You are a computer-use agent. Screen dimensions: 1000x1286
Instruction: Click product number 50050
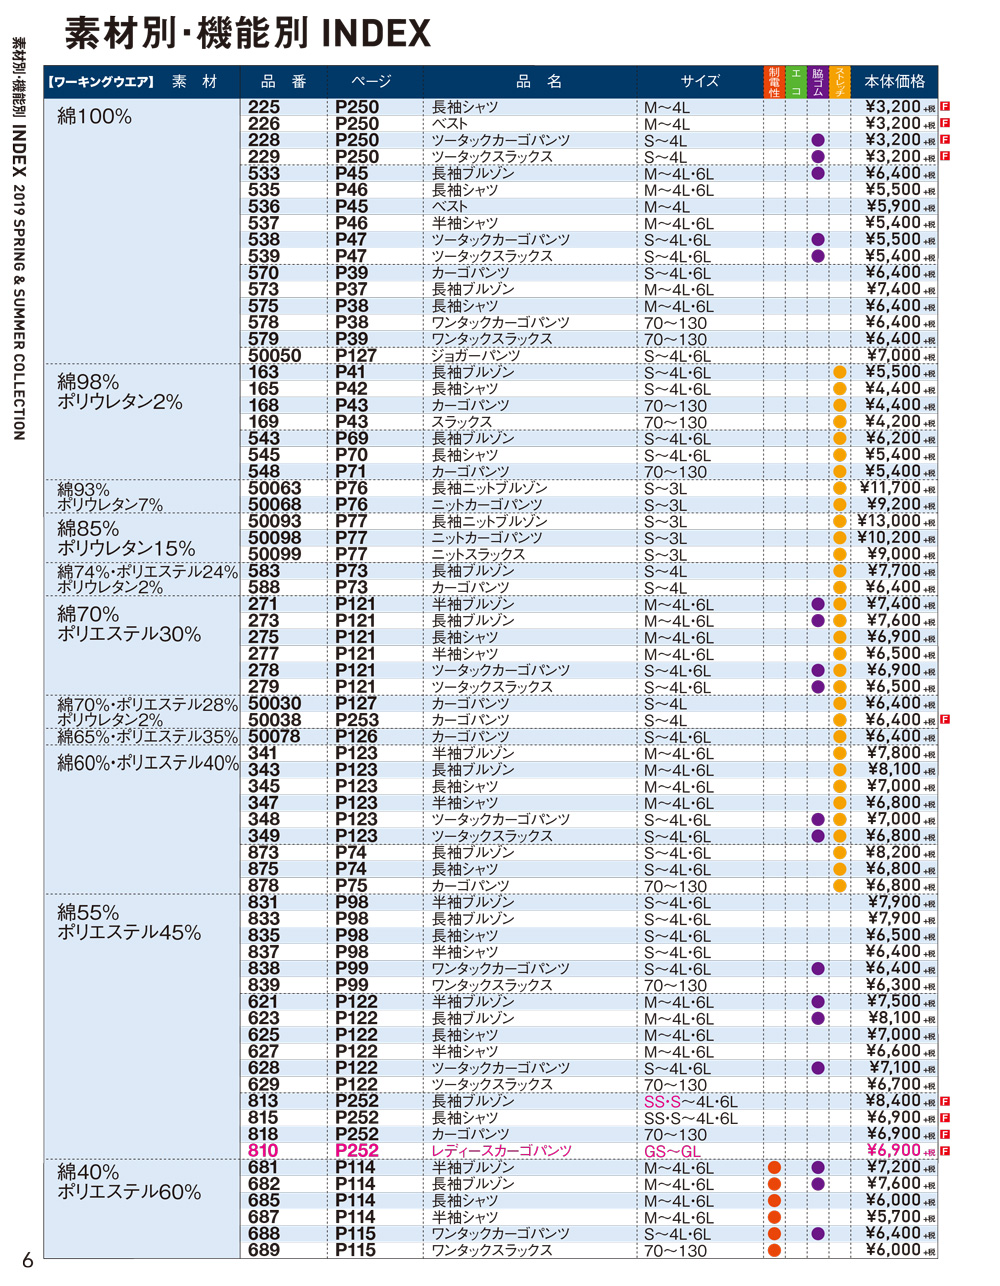[x=275, y=356]
